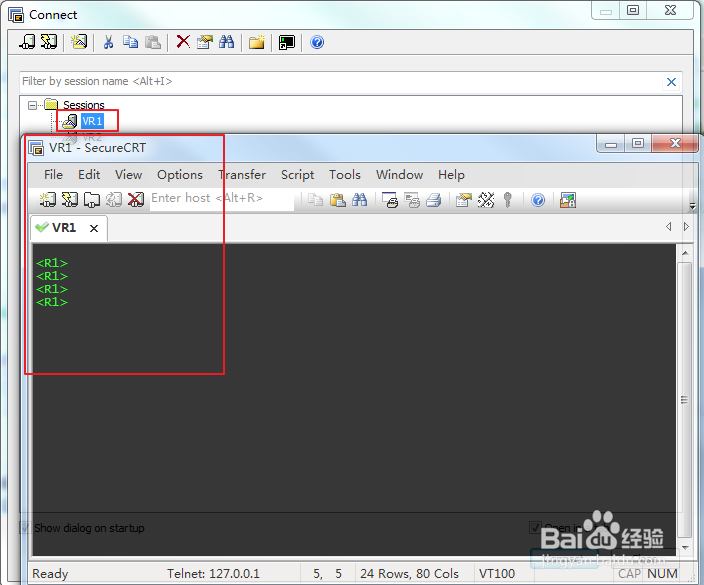Screen dimensions: 704x585
Task: Select the VR1 session in the tree
Action: [92, 121]
